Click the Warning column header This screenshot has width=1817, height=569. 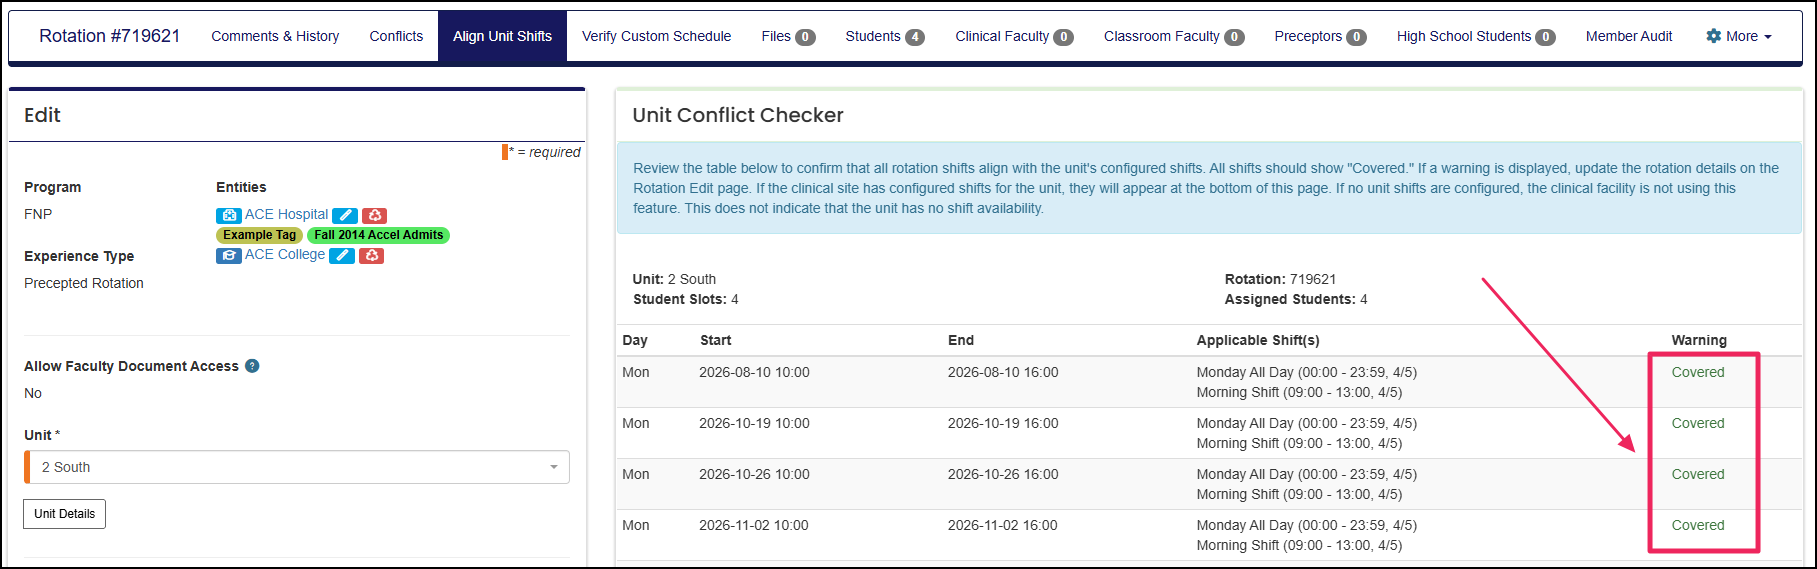click(x=1699, y=340)
